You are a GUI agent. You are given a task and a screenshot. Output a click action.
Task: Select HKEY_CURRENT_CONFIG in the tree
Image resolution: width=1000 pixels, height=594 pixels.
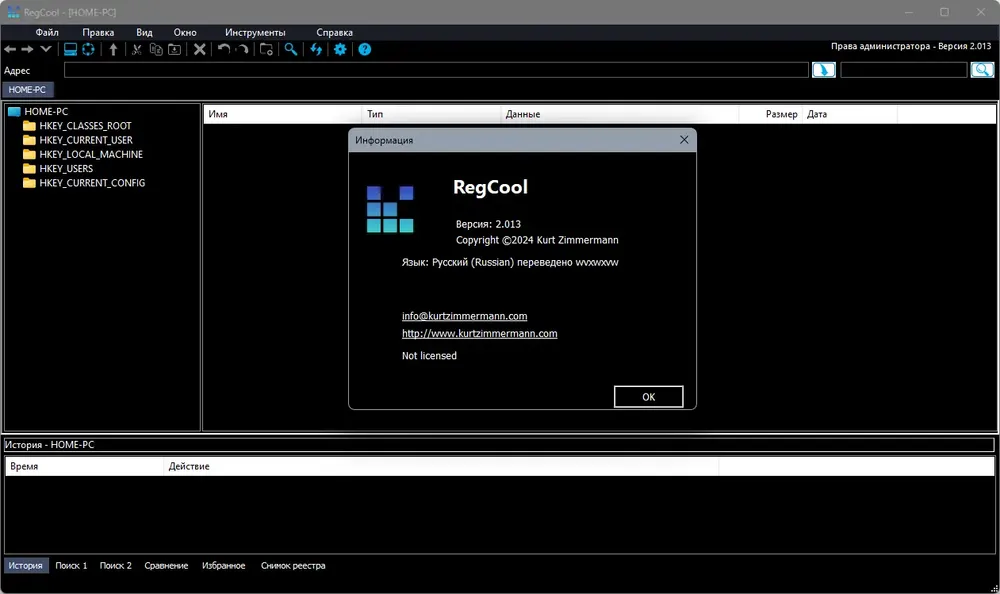[x=92, y=182]
